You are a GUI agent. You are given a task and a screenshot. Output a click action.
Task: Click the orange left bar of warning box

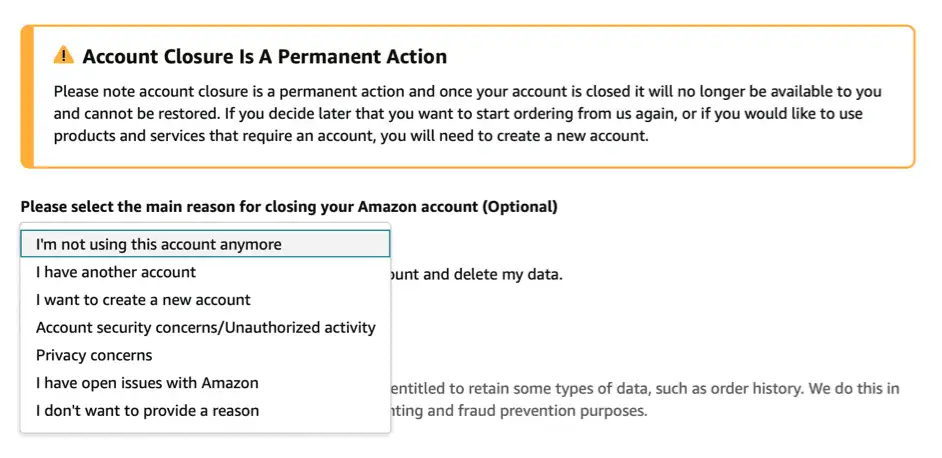[x=27, y=96]
